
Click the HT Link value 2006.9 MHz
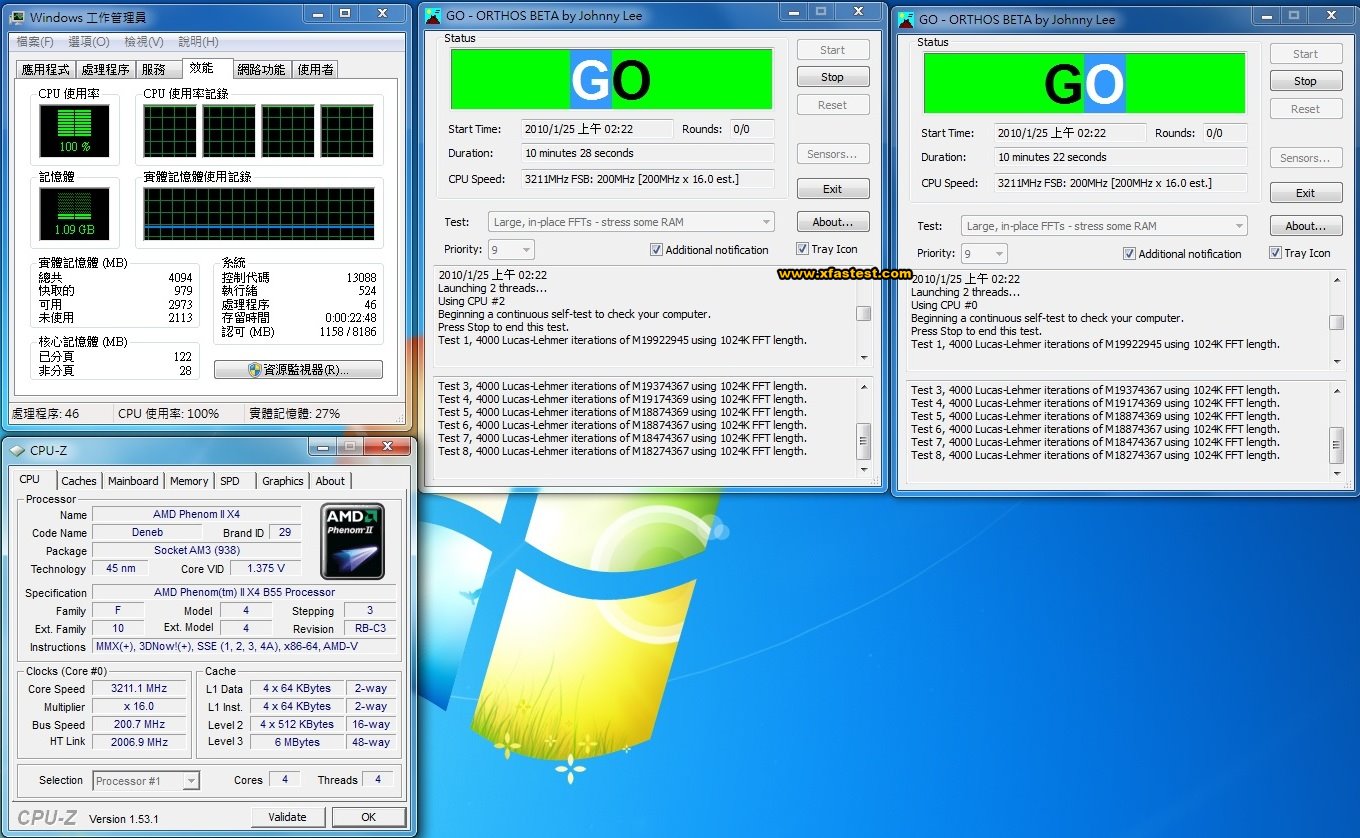pyautogui.click(x=139, y=742)
